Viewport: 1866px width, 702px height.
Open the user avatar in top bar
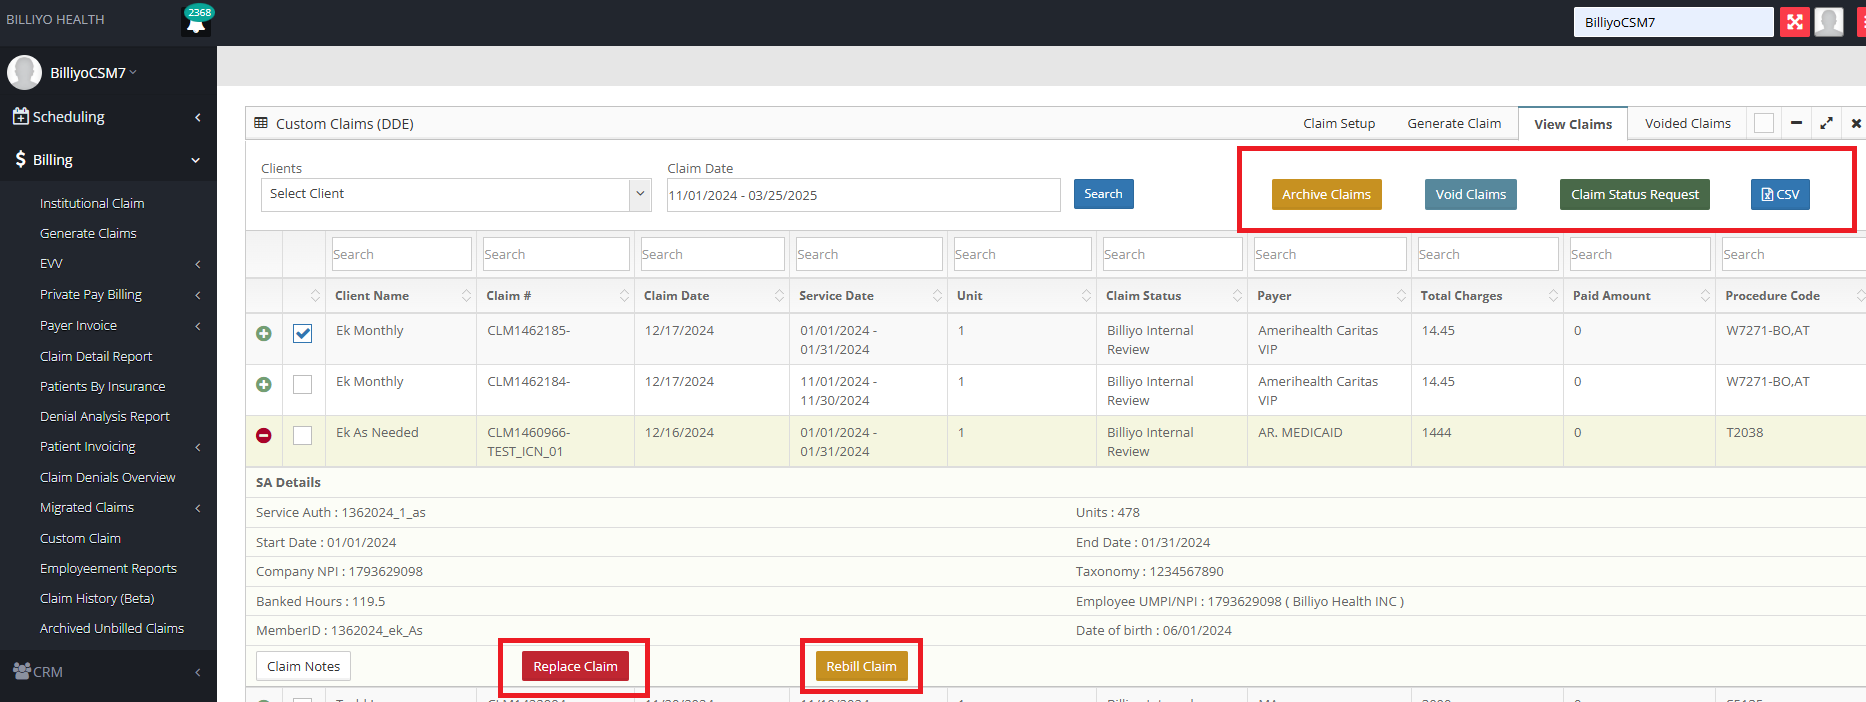tap(1829, 22)
